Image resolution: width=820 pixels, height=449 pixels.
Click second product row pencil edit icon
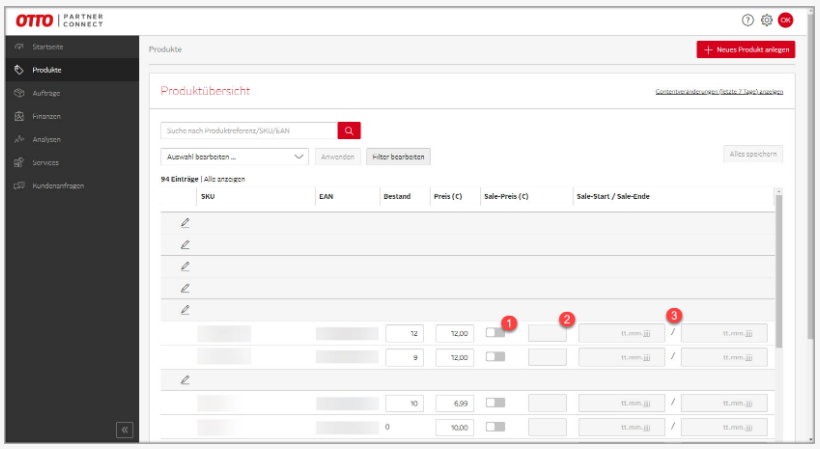tap(185, 245)
